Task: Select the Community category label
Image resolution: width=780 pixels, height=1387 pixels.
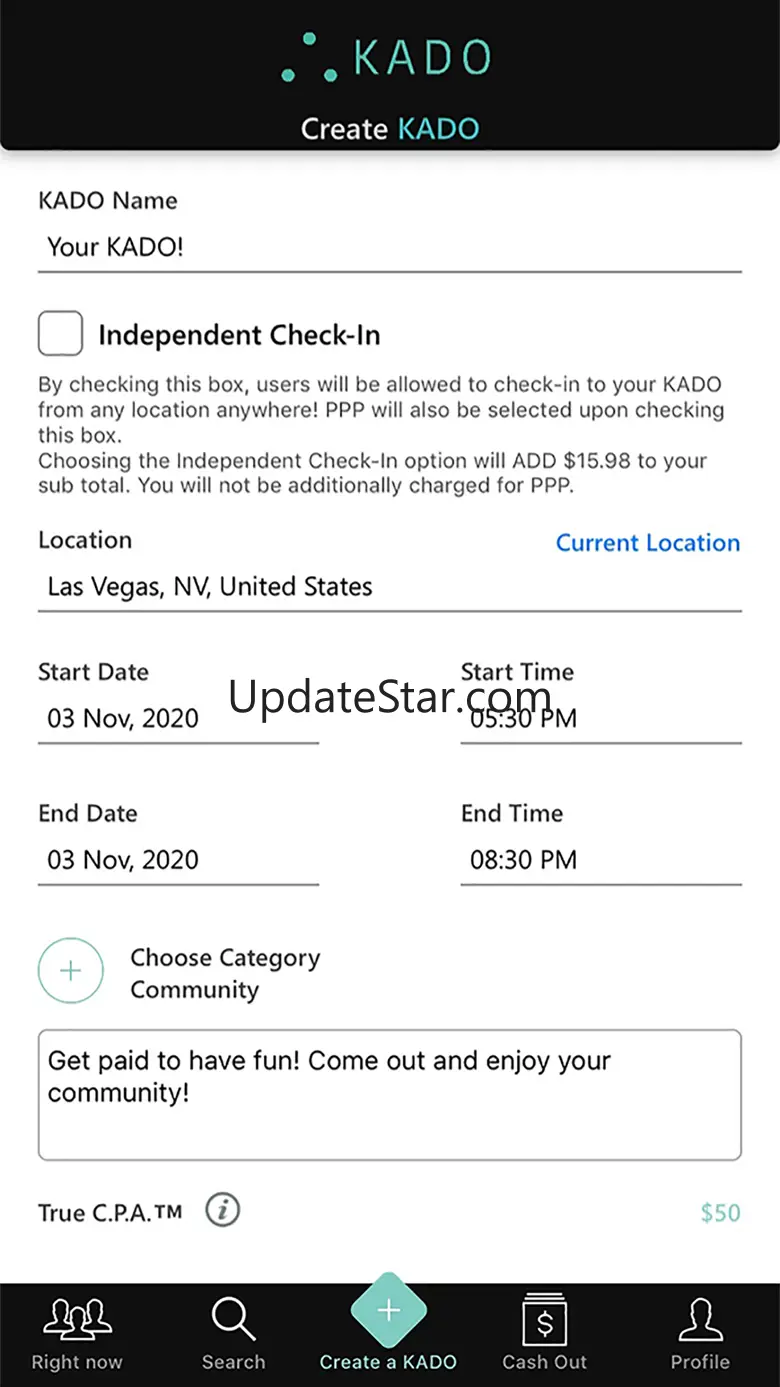Action: (195, 990)
